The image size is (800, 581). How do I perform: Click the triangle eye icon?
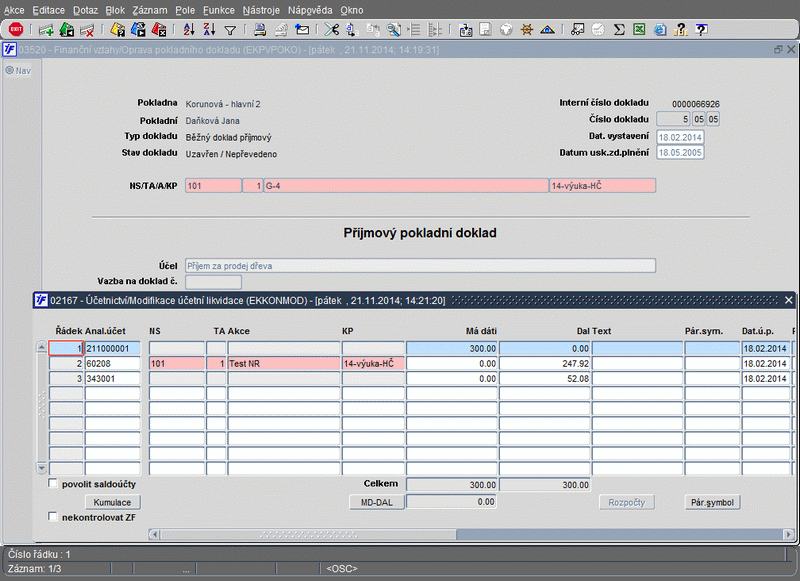click(x=547, y=30)
